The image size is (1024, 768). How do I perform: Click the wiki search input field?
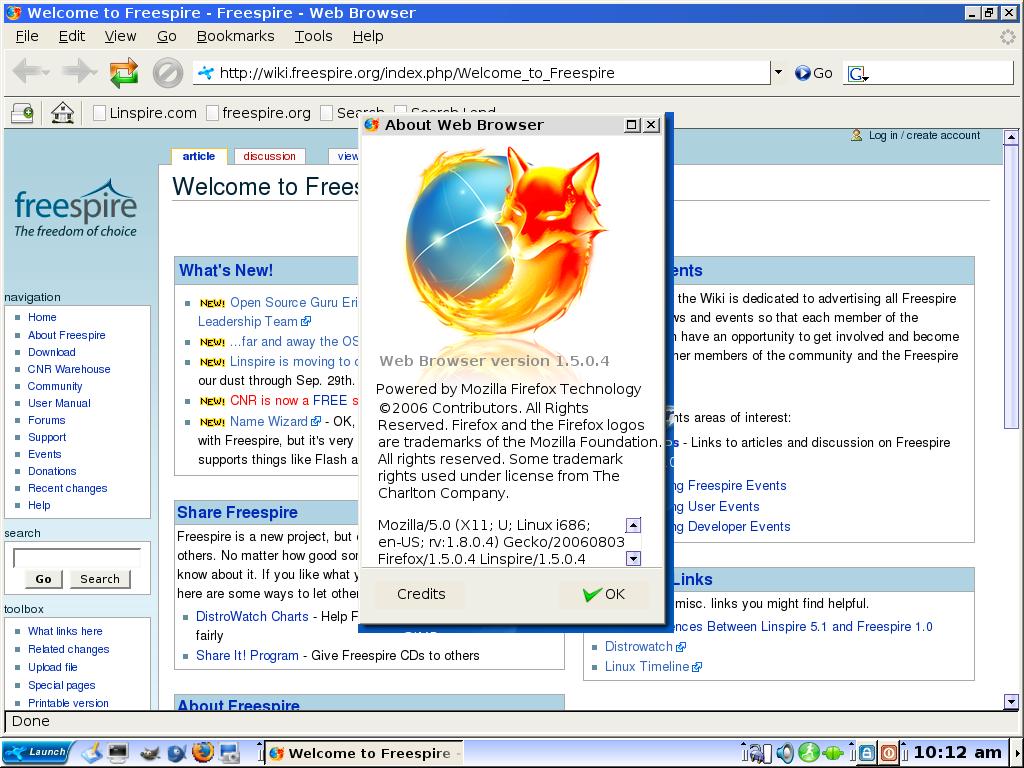point(76,558)
